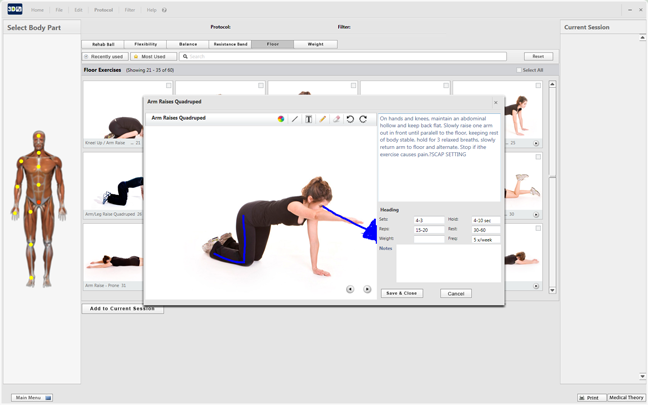
Task: Open the Filter menu
Action: pyautogui.click(x=130, y=10)
